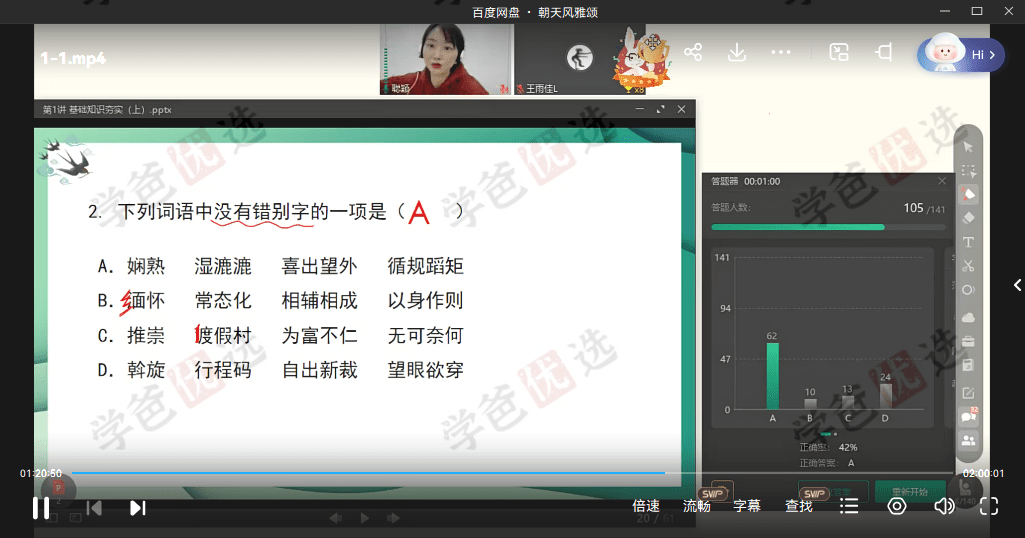Click the word 行程码 in option D

[223, 370]
